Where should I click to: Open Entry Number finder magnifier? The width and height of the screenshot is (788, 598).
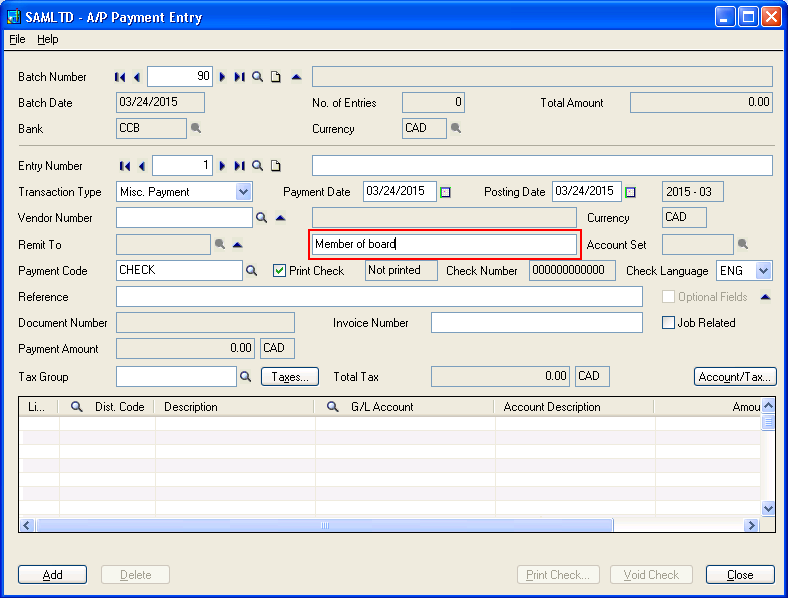[x=257, y=166]
